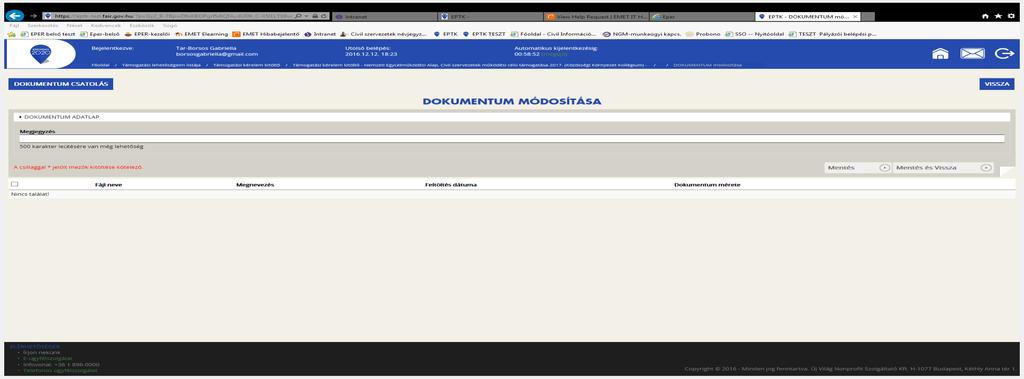Open the EMET Elearning bookmark
Screen dimensions: 1024x379
click(x=201, y=34)
